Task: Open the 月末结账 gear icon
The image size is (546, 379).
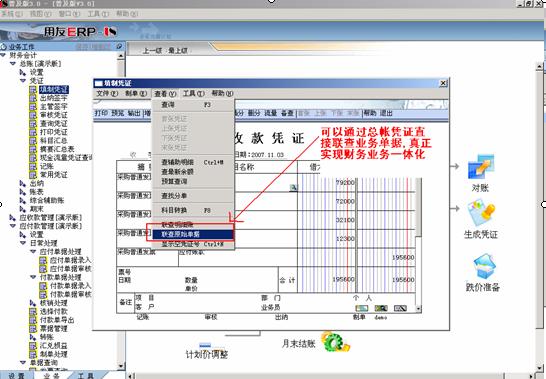Action: pyautogui.click(x=335, y=342)
